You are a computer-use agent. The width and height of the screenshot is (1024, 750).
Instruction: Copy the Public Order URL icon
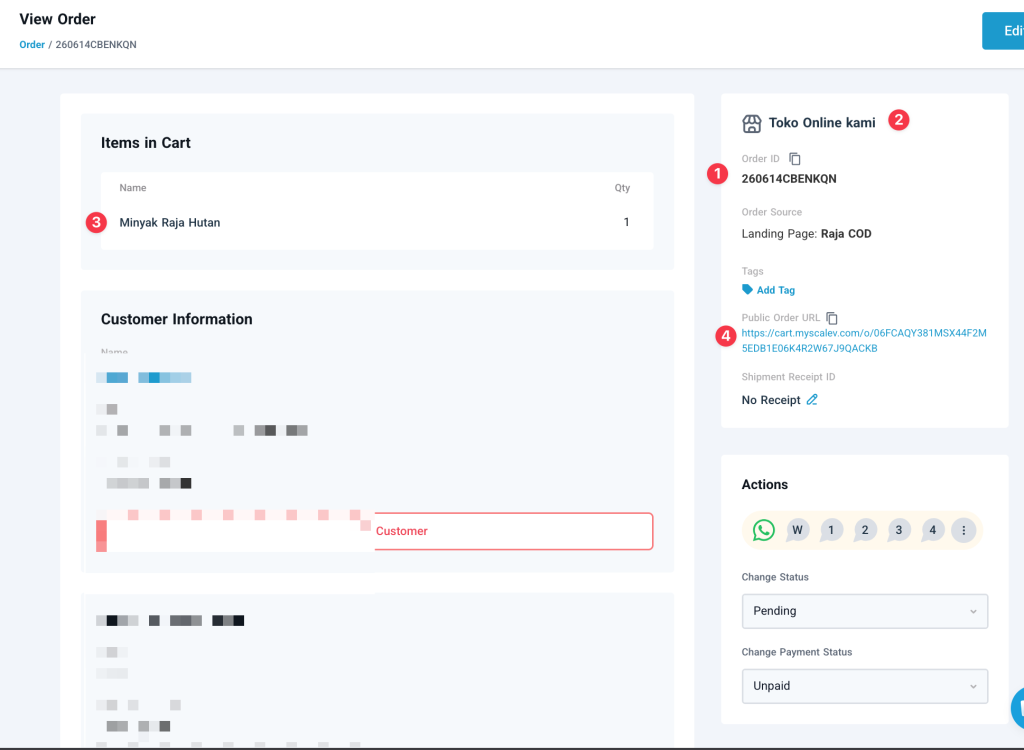(x=832, y=318)
